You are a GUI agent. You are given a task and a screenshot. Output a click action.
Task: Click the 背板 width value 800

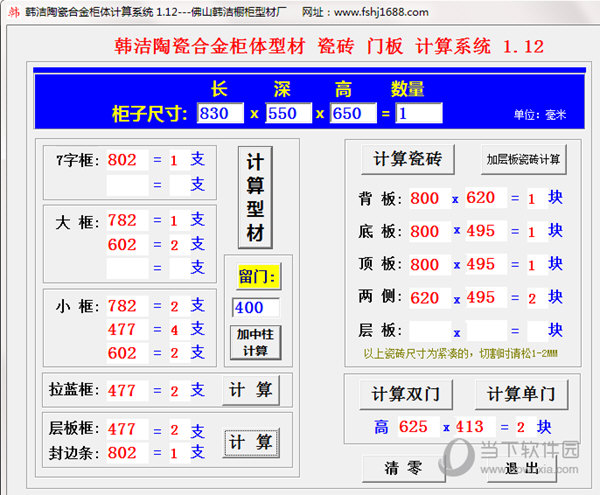tap(430, 198)
